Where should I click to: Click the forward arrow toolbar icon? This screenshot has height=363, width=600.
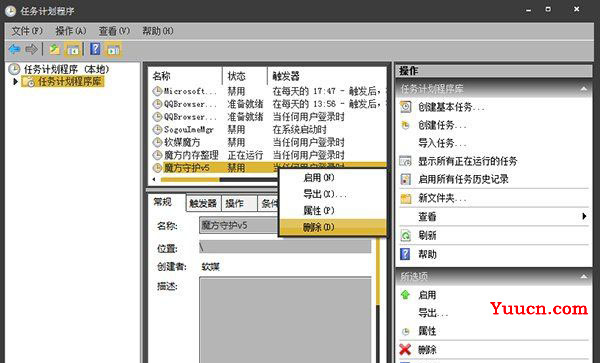coord(31,49)
